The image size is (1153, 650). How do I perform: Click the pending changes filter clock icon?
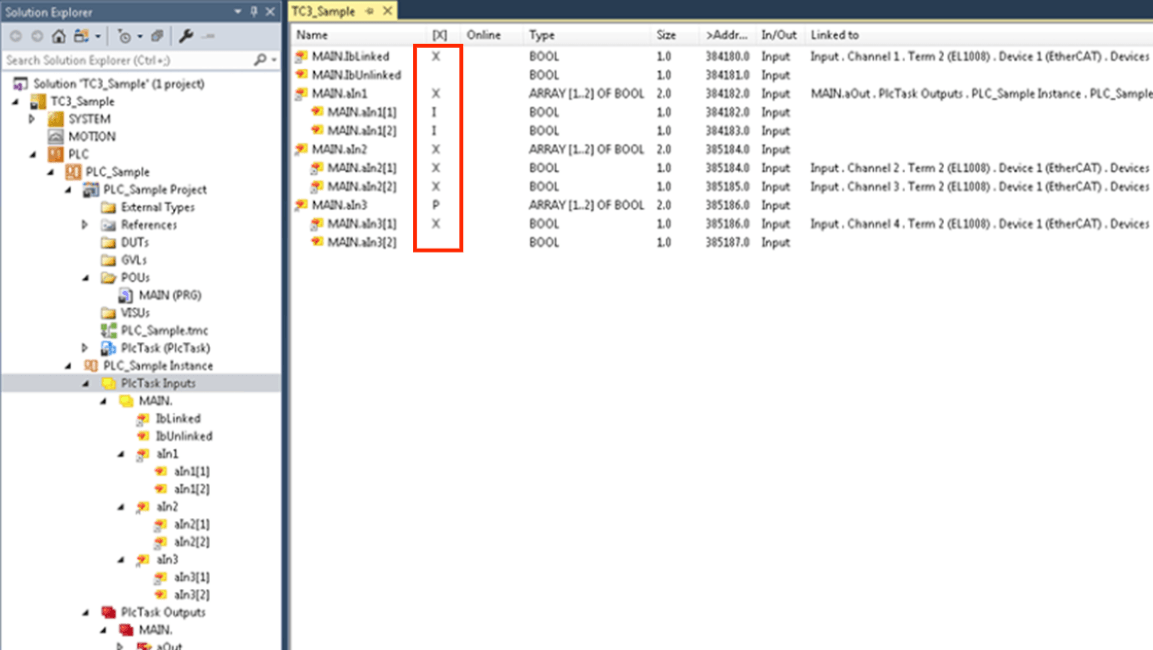point(124,36)
